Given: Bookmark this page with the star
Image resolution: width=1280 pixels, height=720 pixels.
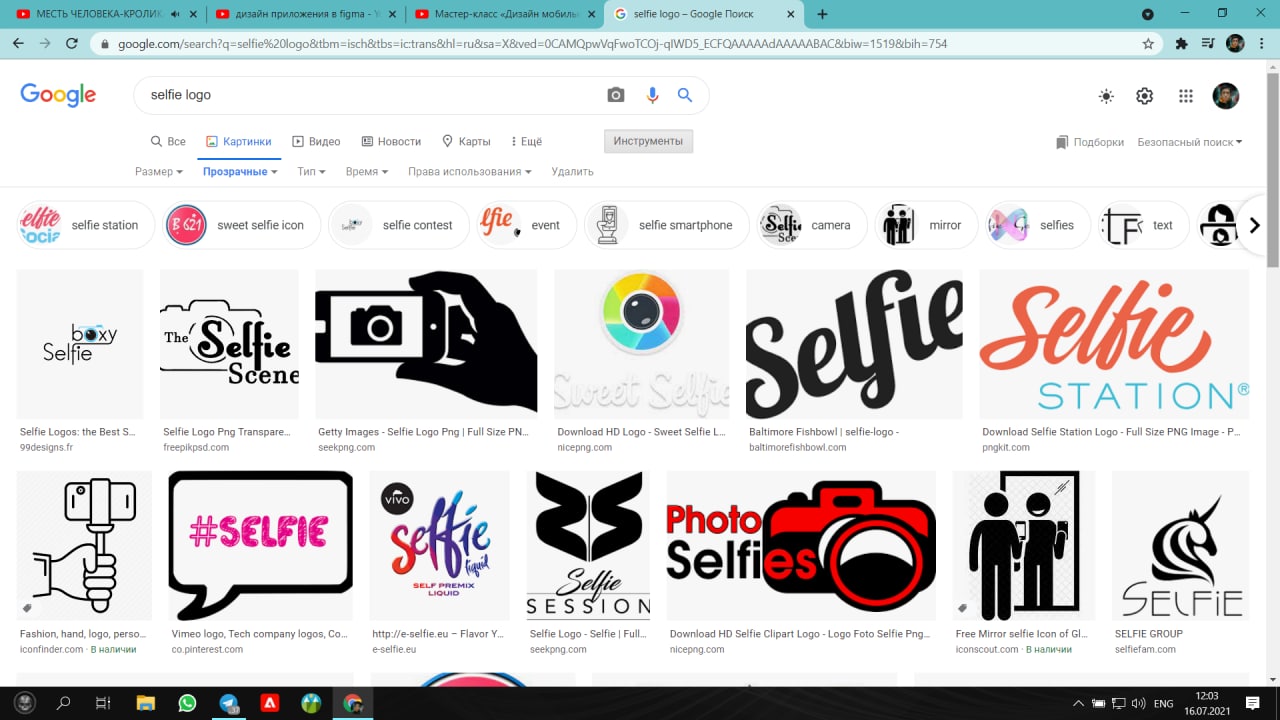Looking at the screenshot, I should tap(1148, 44).
